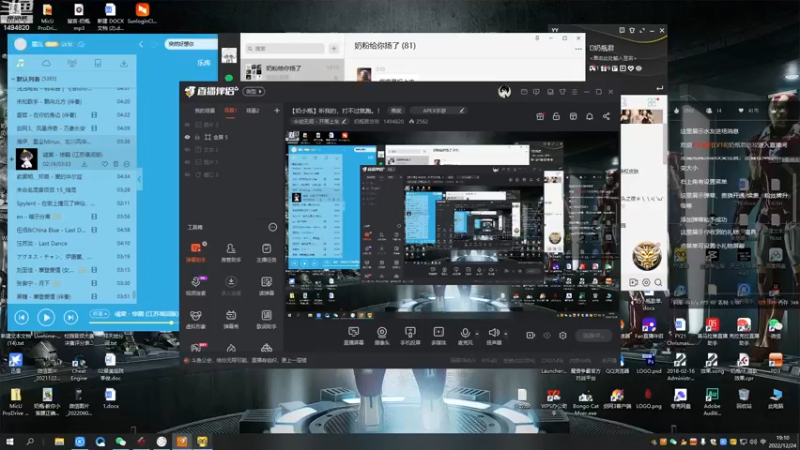Mute the 麦克风 microphone
This screenshot has height=450, width=800.
pyautogui.click(x=465, y=336)
